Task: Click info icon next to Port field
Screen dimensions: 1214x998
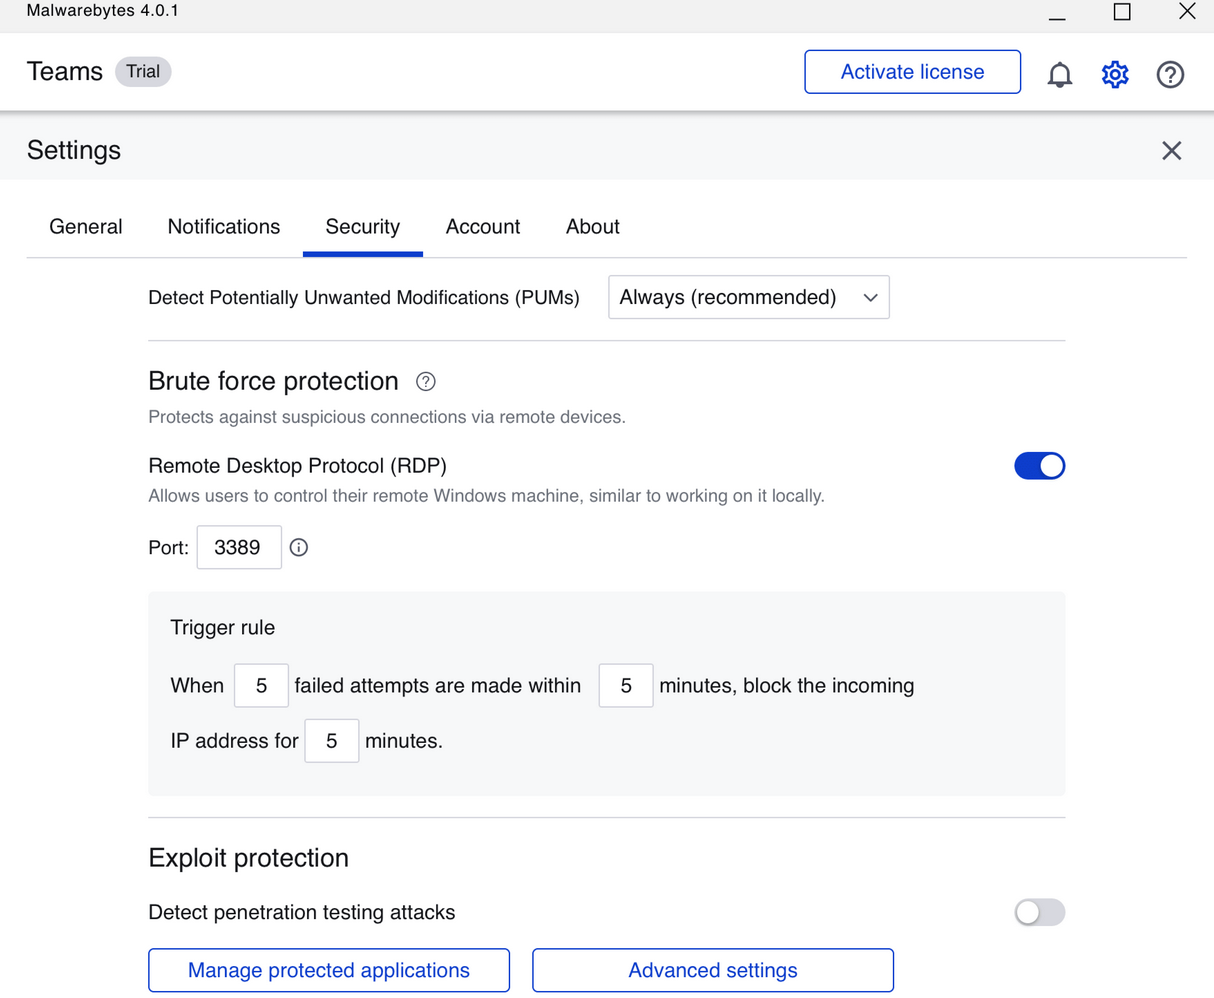Action: (298, 547)
